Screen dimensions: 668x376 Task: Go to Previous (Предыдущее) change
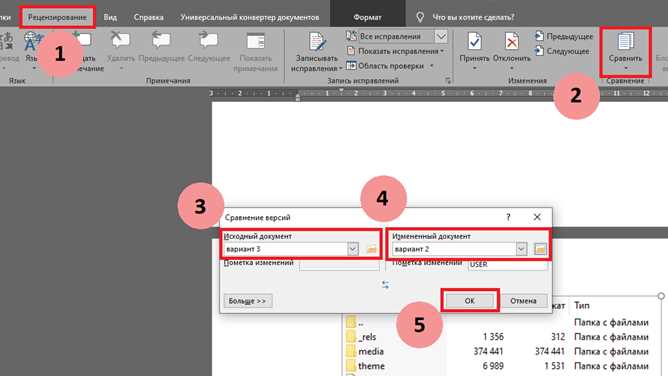(x=564, y=36)
